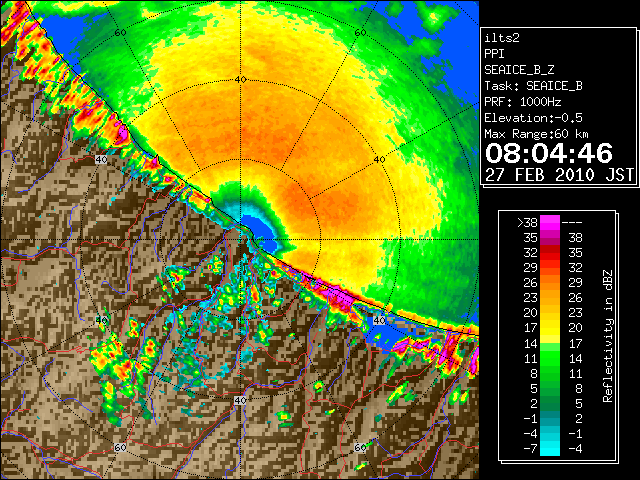Select the 'Task: SEAICE_B' line
The height and width of the screenshot is (480, 640).
tap(533, 86)
